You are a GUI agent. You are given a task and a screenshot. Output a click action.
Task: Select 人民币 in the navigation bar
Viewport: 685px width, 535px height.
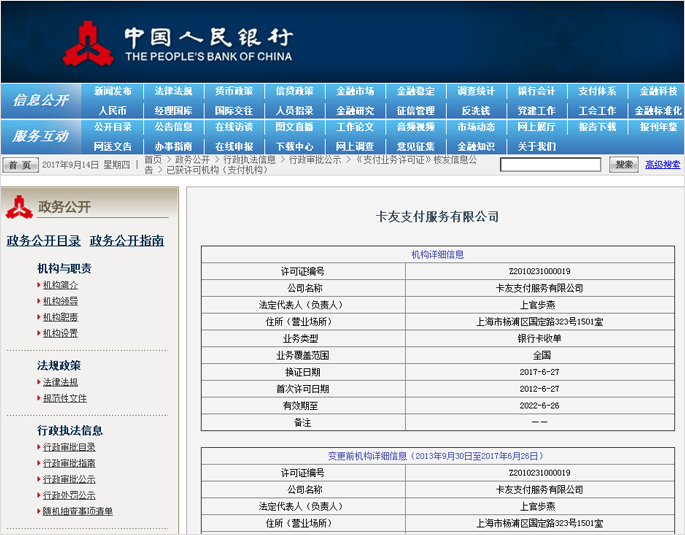click(113, 110)
